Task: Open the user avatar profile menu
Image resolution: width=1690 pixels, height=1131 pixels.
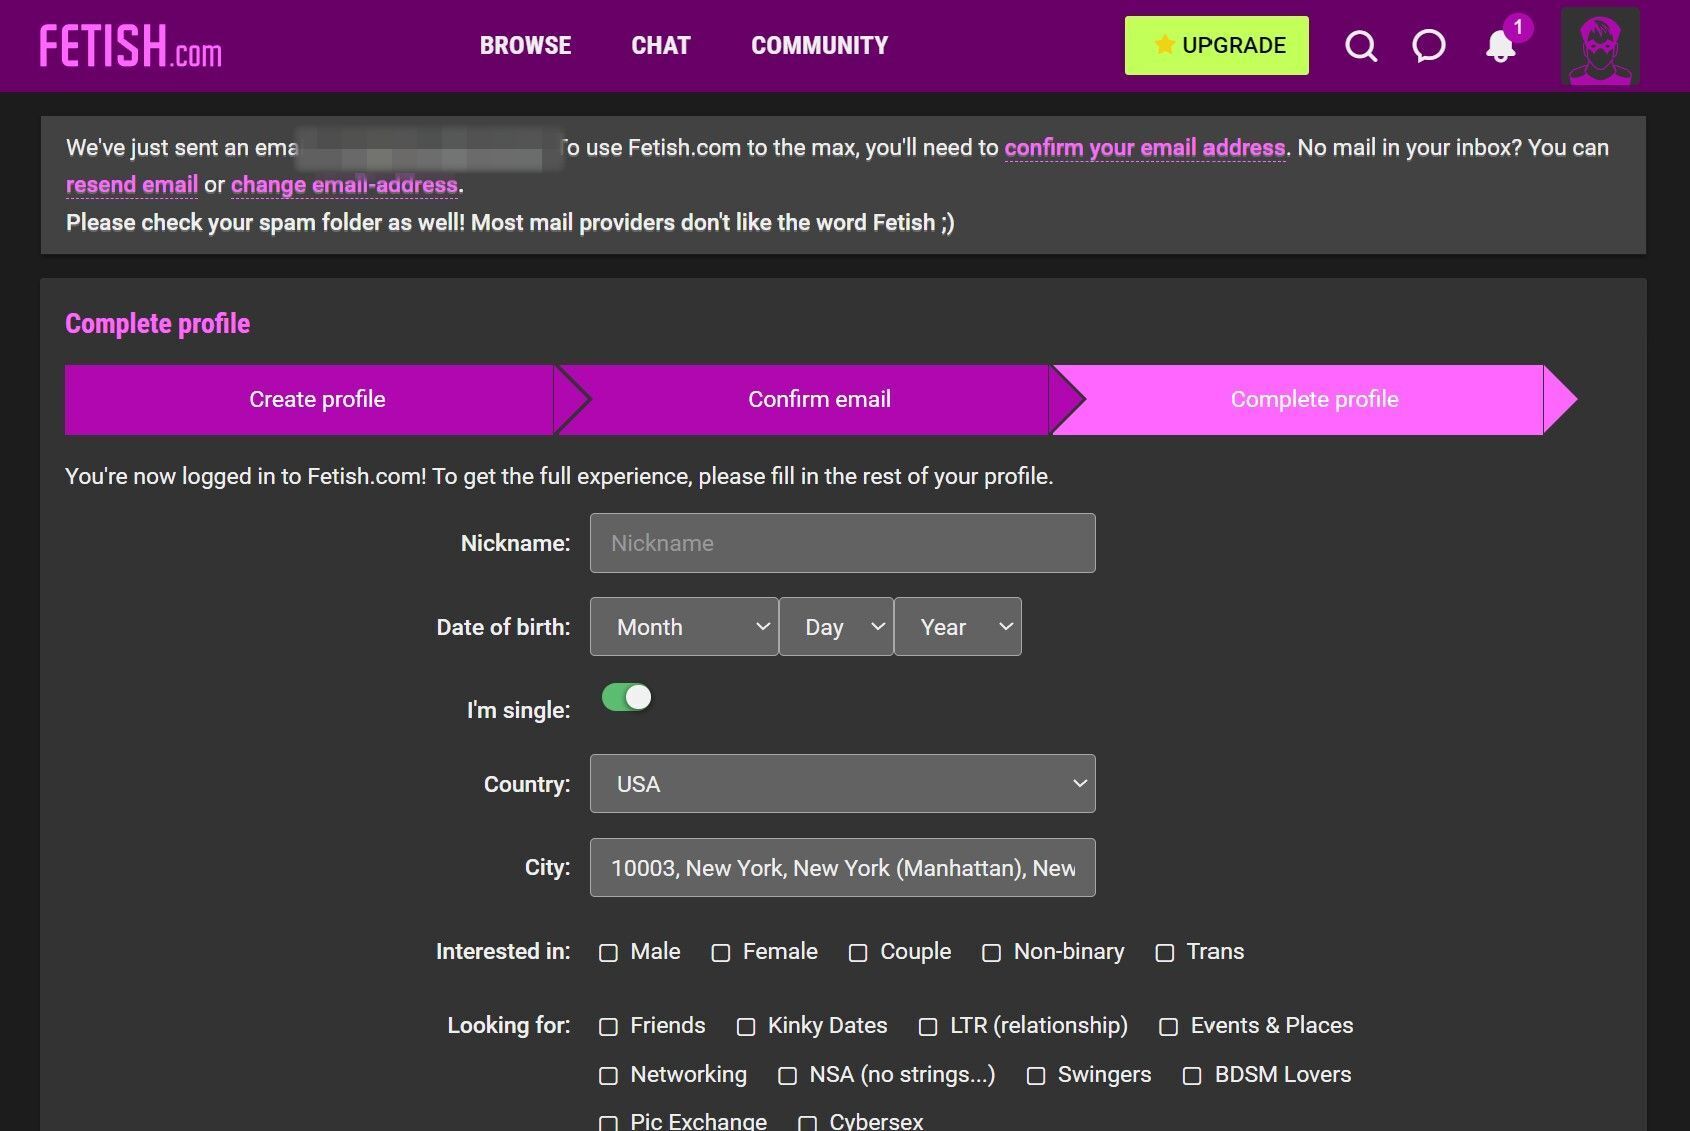Action: point(1599,46)
